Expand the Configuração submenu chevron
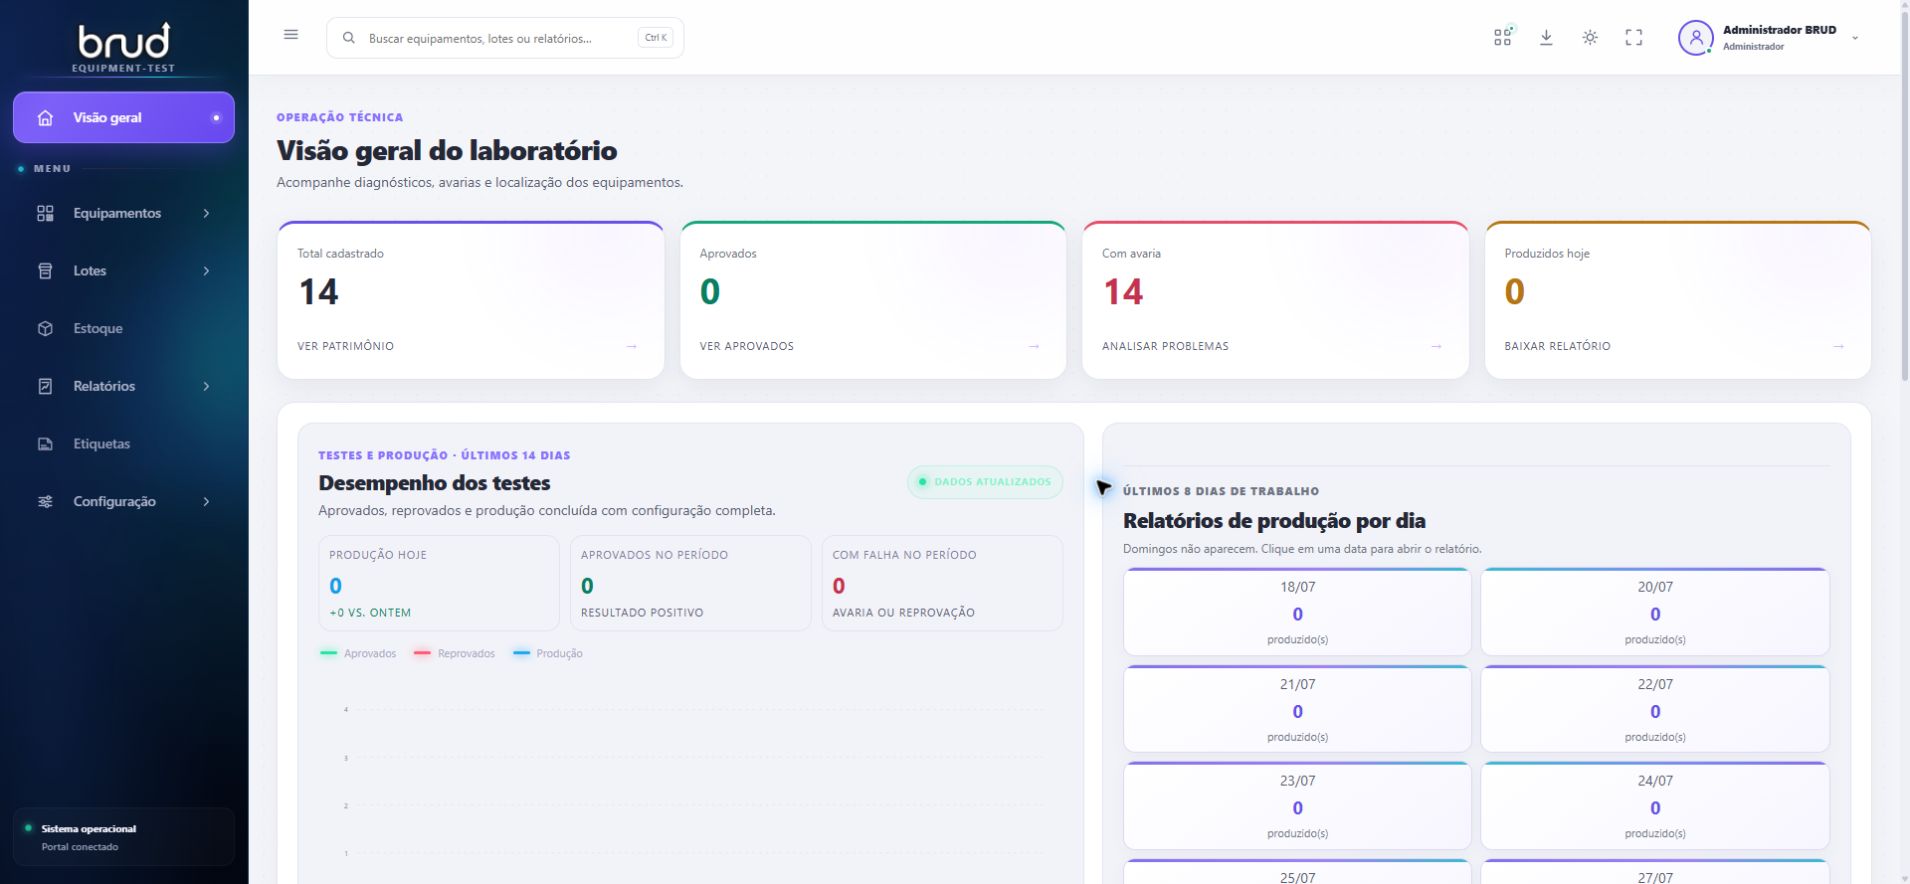 (x=206, y=502)
